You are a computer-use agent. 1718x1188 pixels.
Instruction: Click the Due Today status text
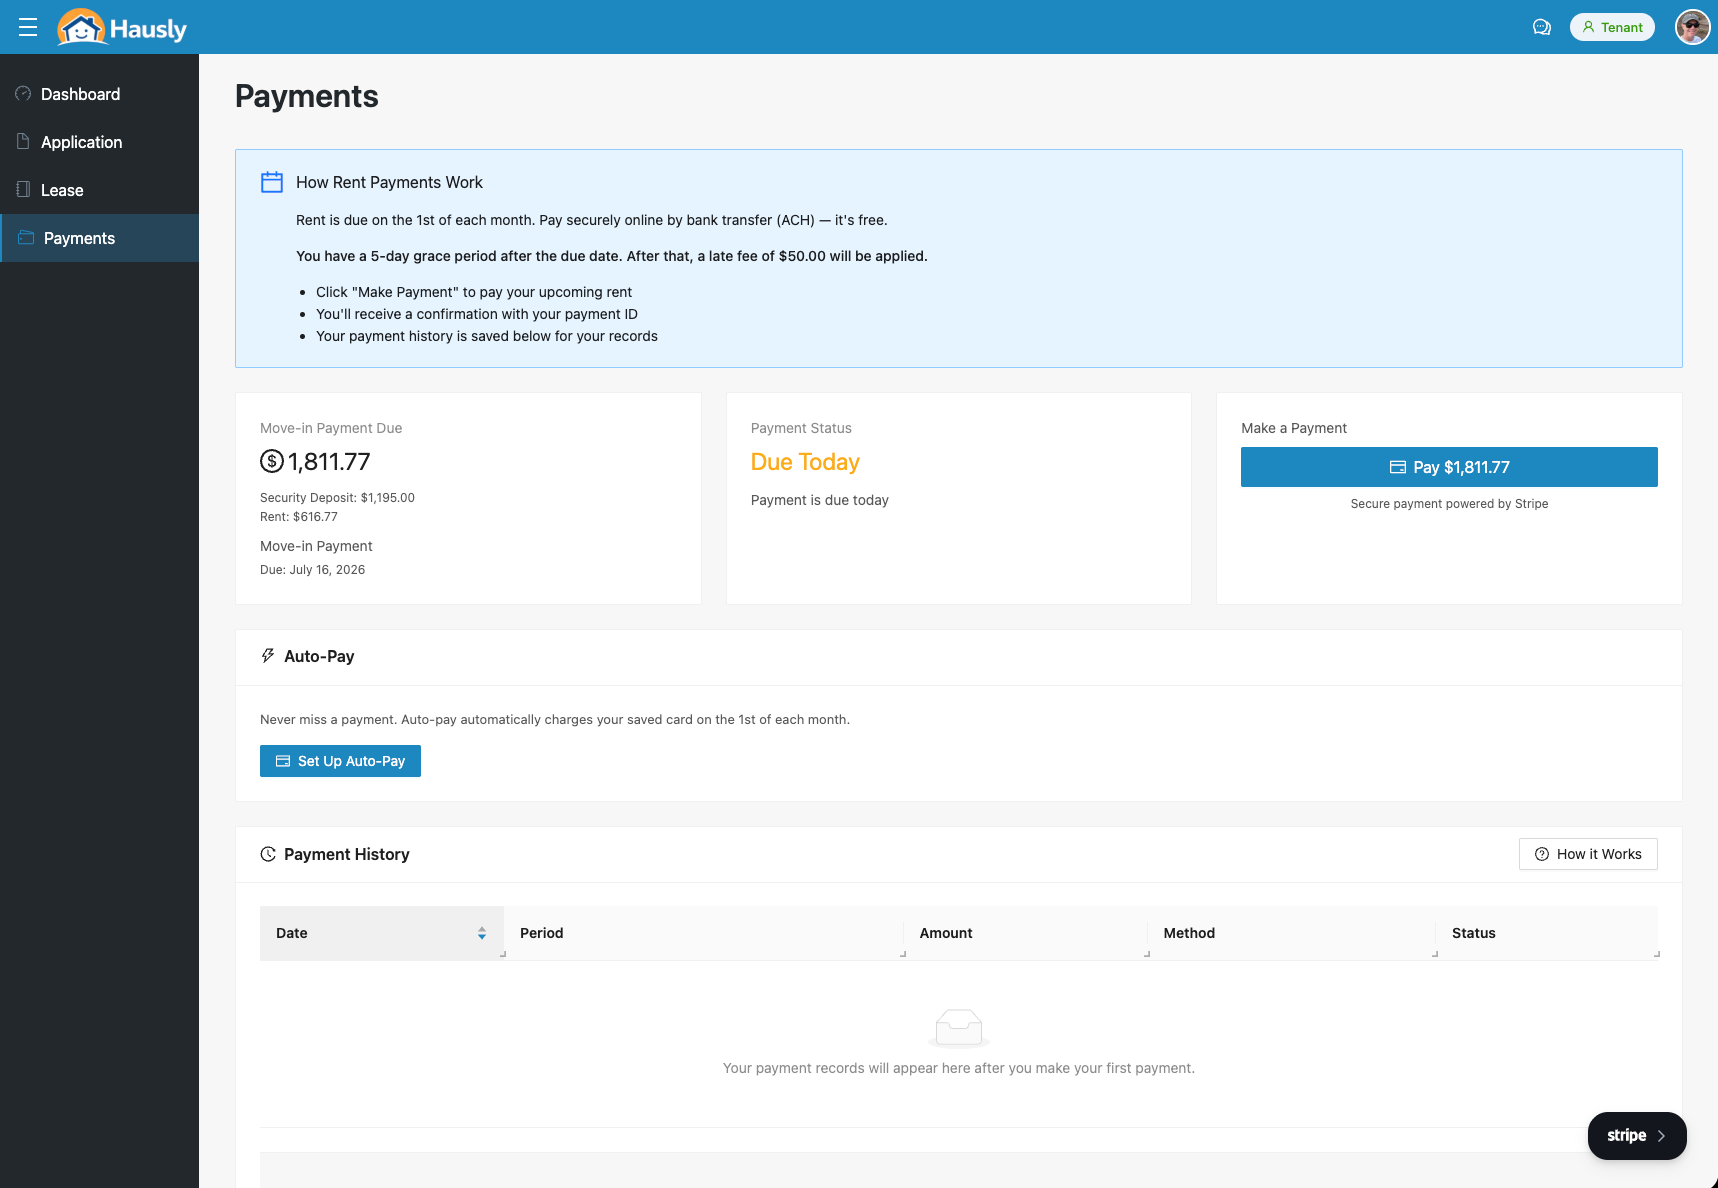tap(805, 462)
